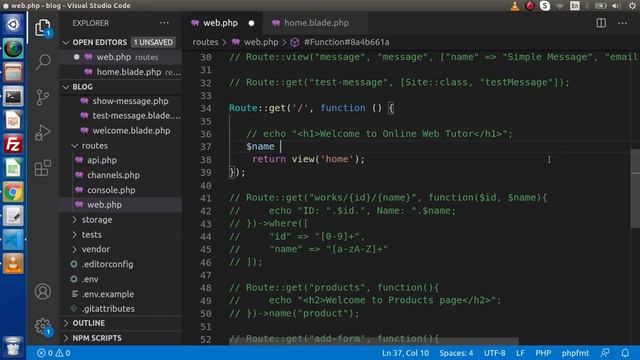640x360 pixels.
Task: Change indentation via Spaces: 4
Action: [456, 353]
